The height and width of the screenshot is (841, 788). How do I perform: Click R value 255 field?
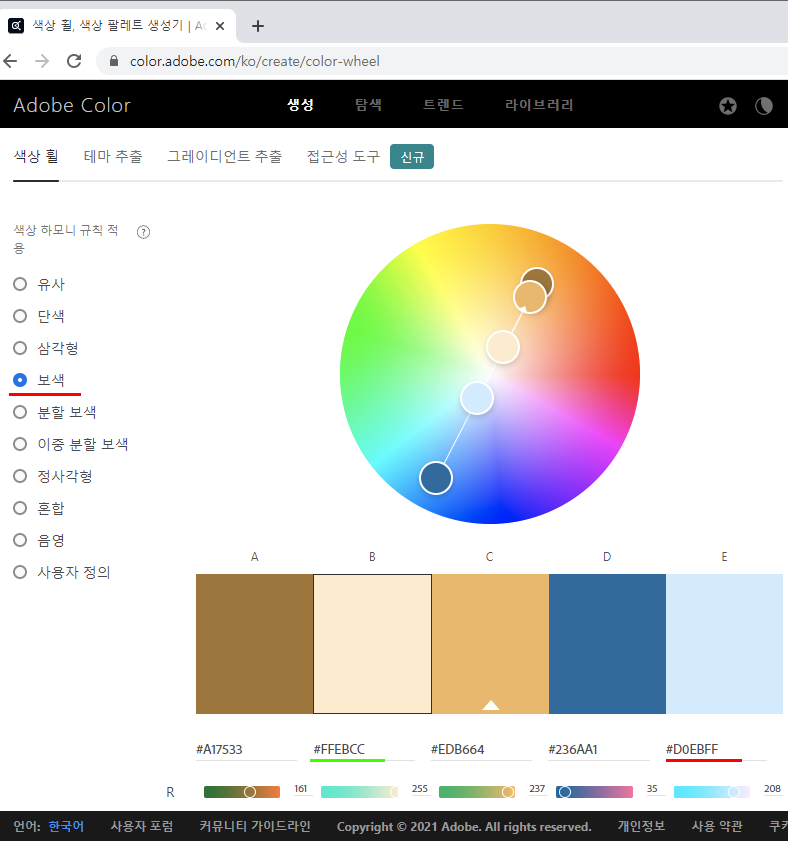pos(419,789)
